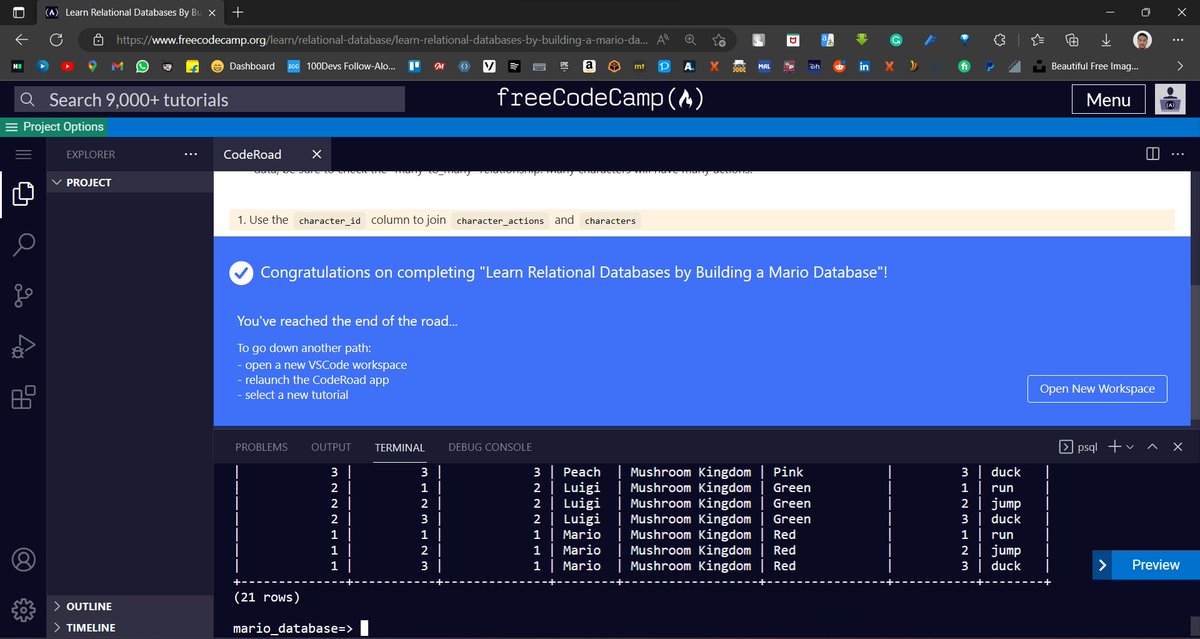This screenshot has width=1200, height=639.
Task: Click the split editor icon
Action: tap(1153, 154)
